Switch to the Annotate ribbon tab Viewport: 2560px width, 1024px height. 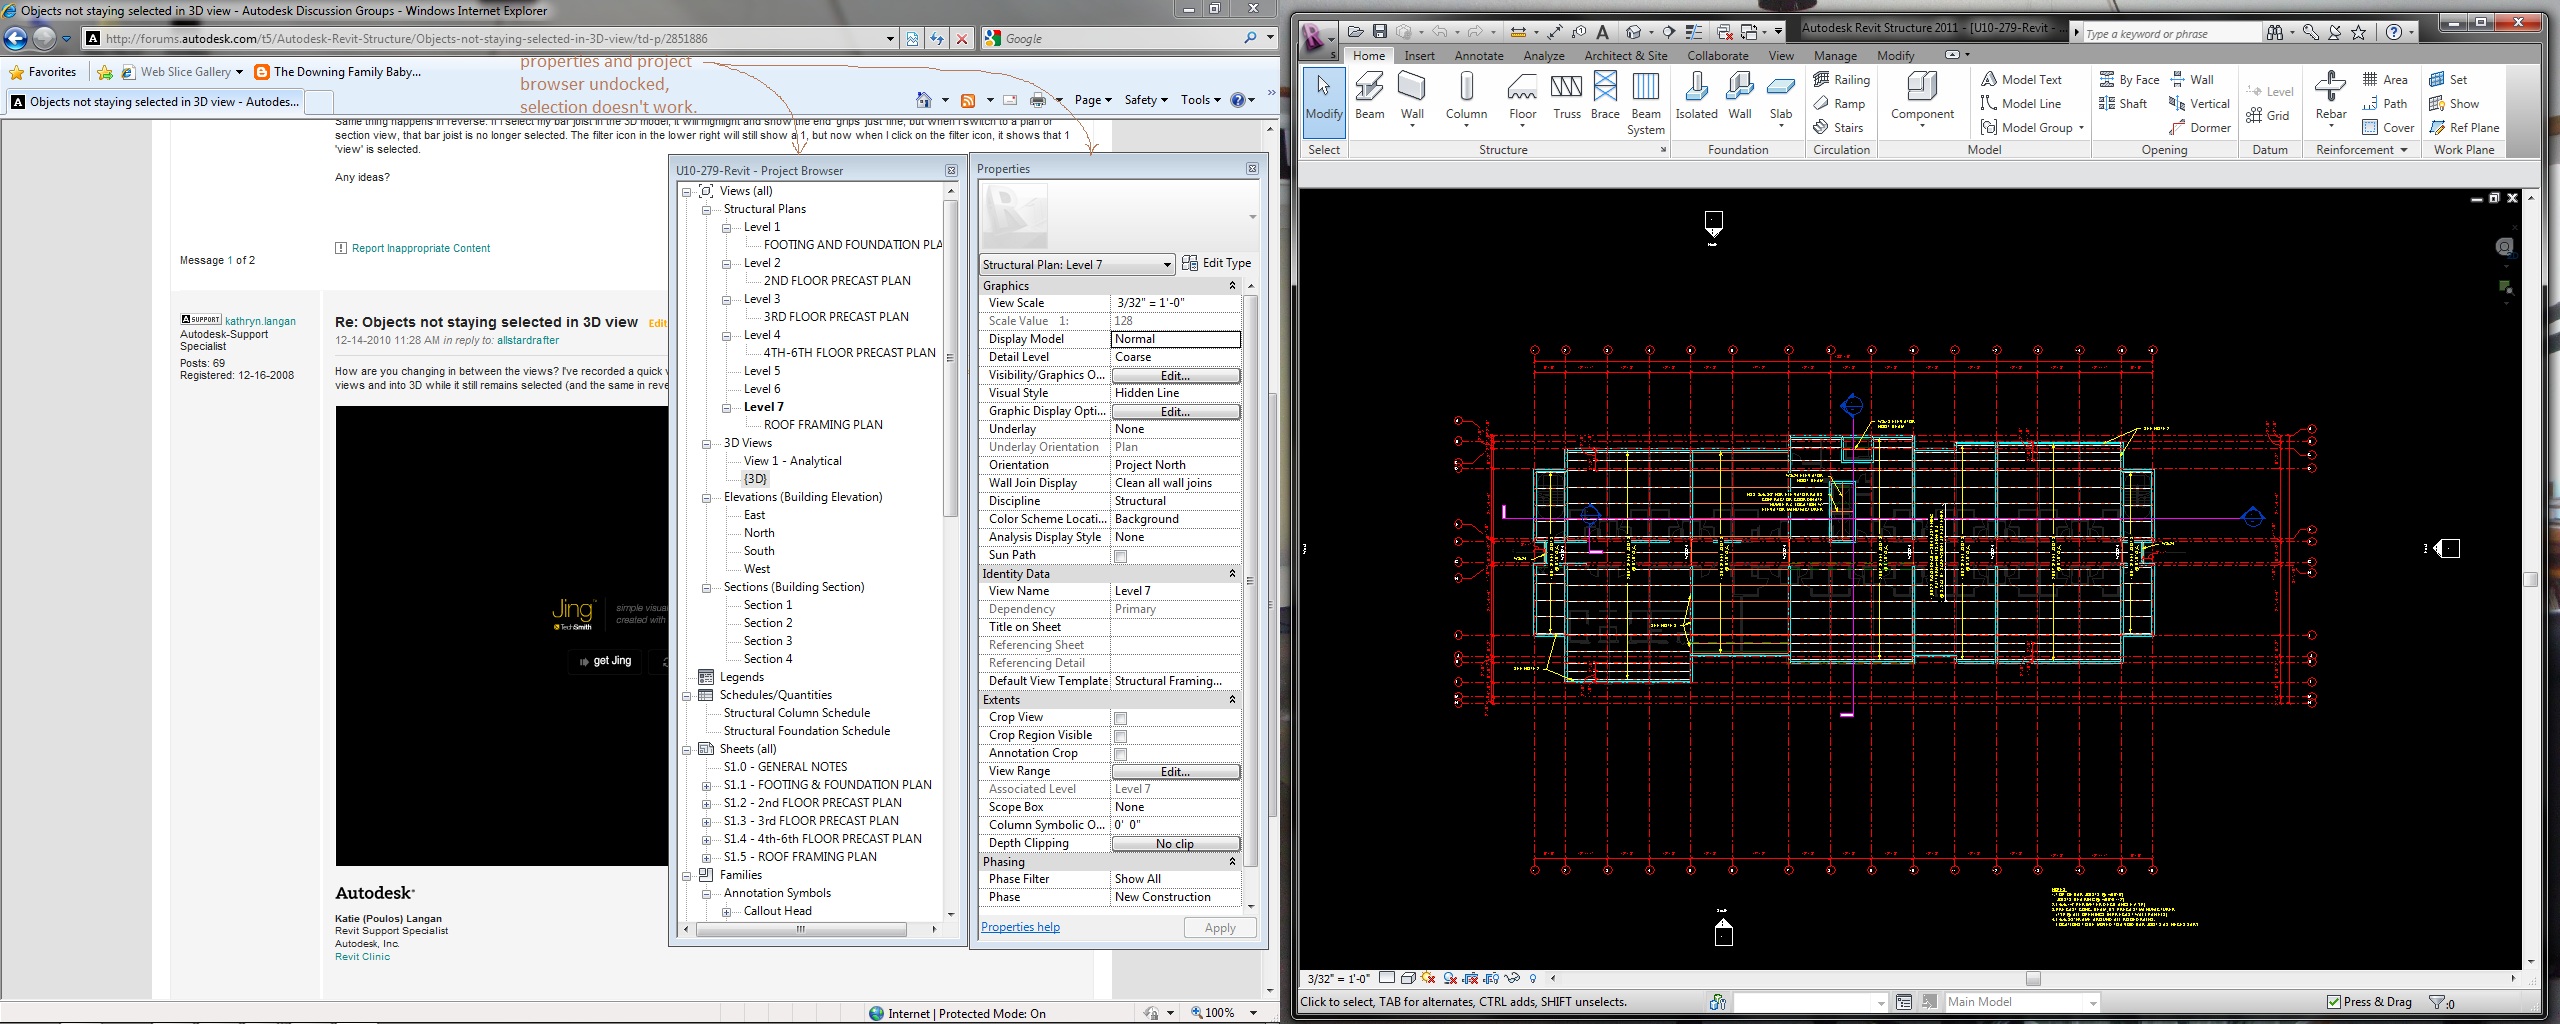(1478, 56)
